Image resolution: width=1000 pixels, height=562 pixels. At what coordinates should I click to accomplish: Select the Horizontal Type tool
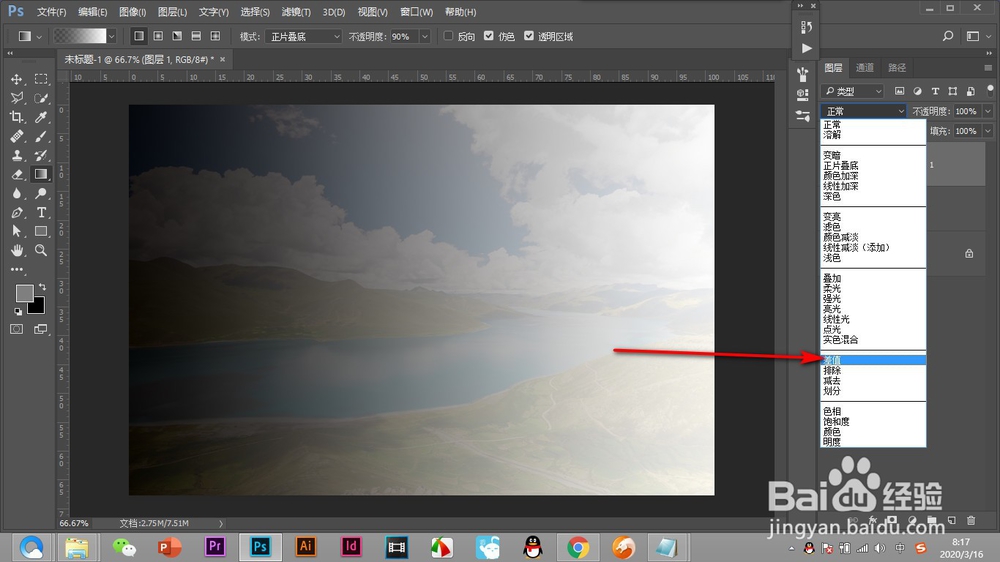point(41,212)
